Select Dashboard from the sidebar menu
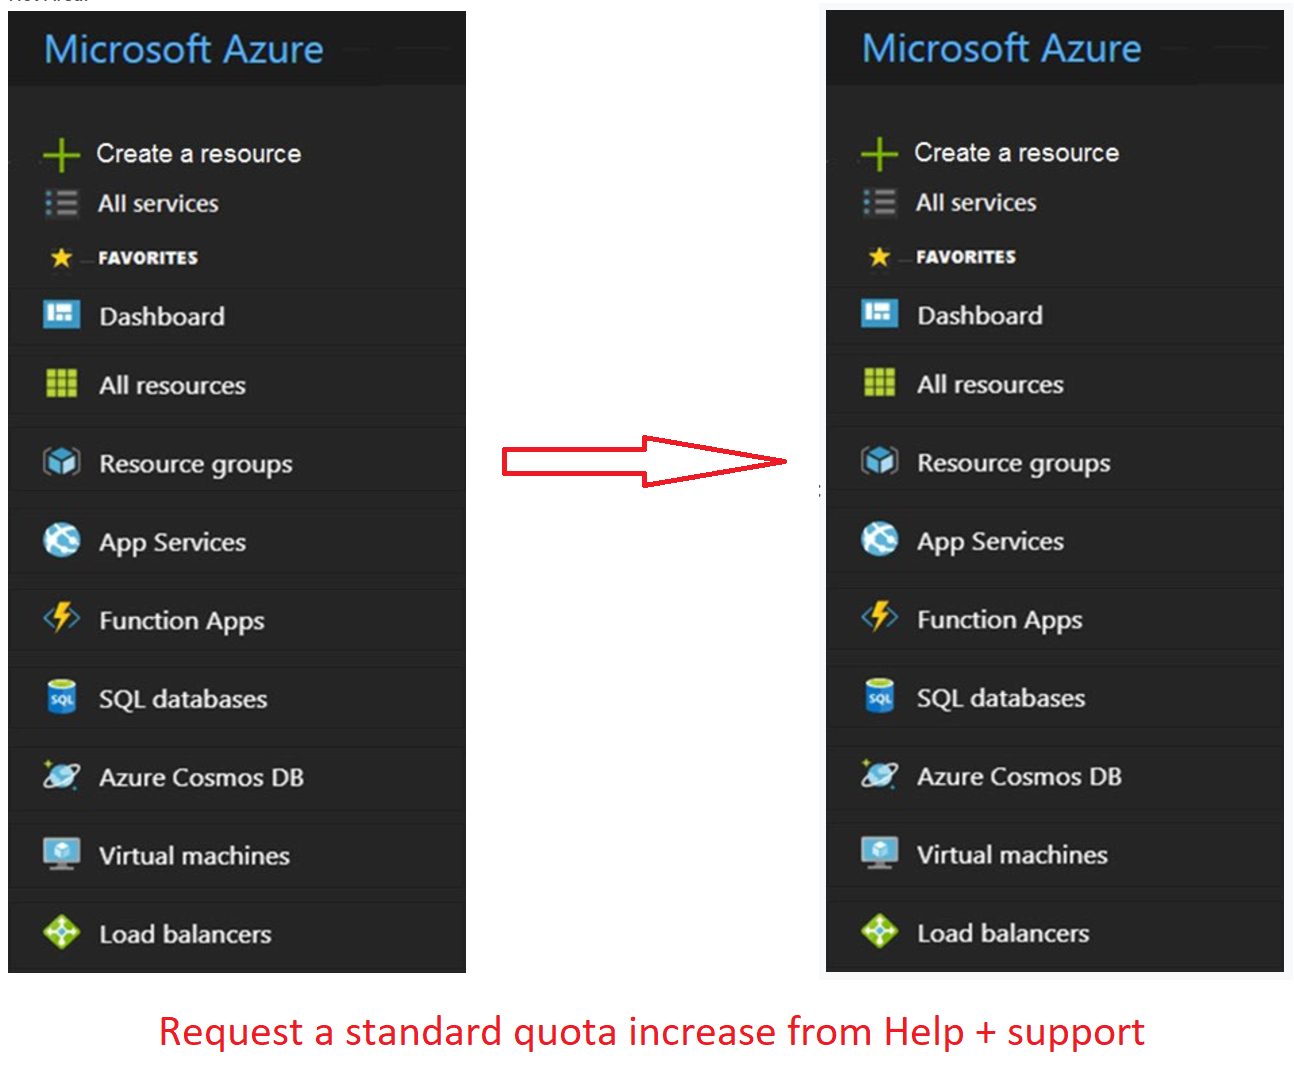The width and height of the screenshot is (1294, 1079). point(162,315)
